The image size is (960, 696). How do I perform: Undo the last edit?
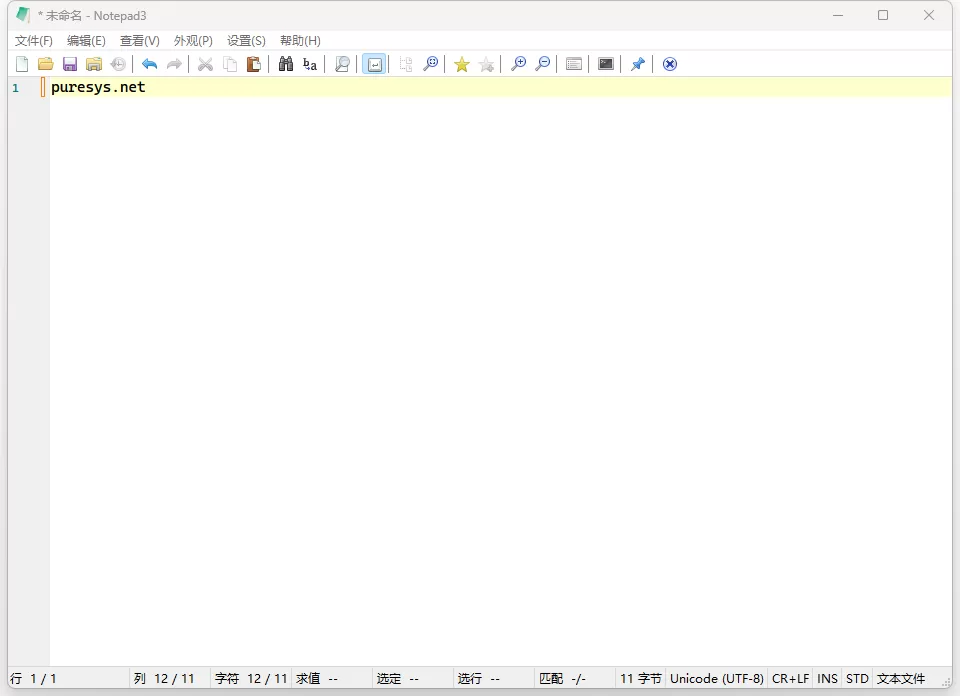point(149,63)
